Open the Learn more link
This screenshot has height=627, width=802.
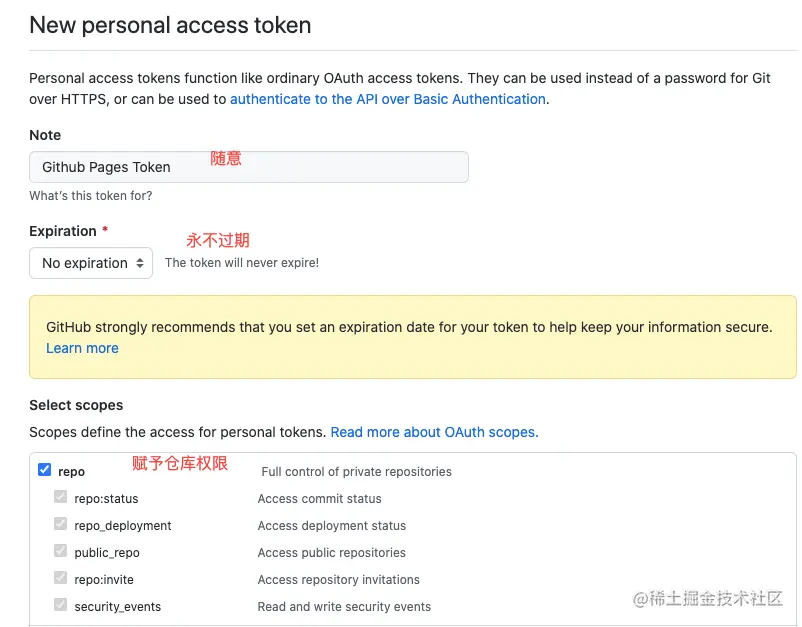[82, 348]
